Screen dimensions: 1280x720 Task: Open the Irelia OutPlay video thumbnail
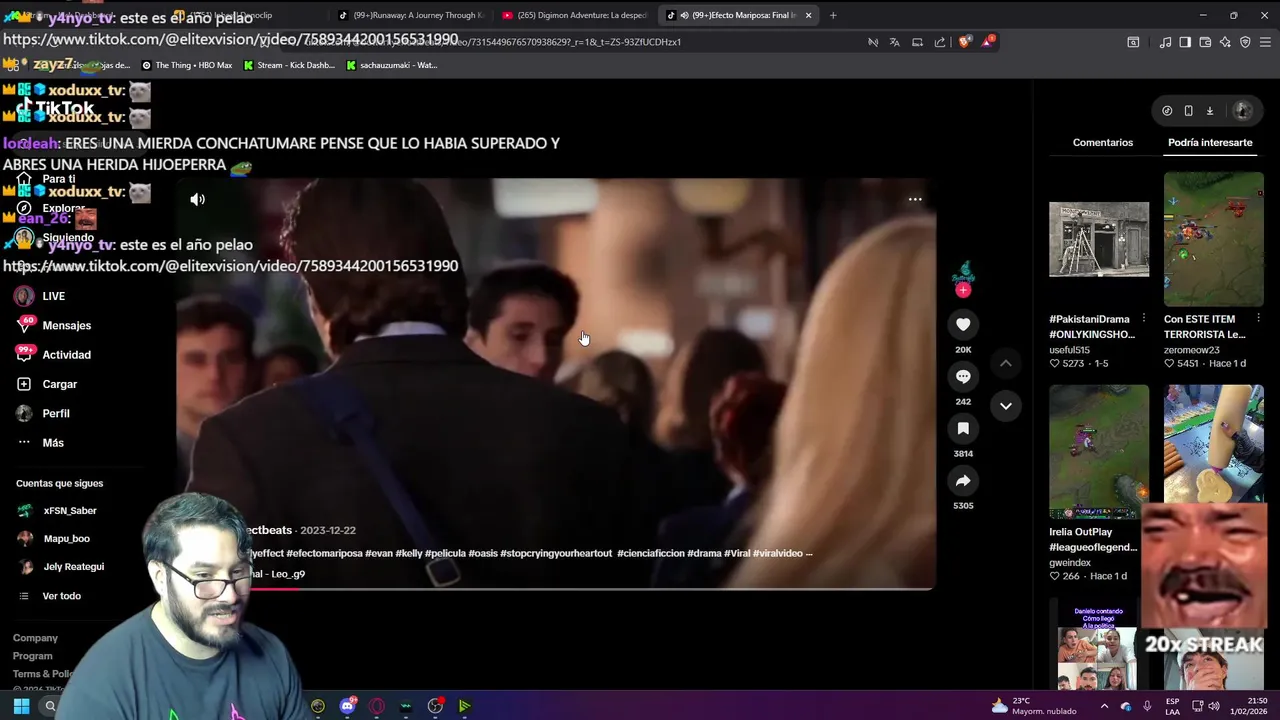click(x=1099, y=452)
